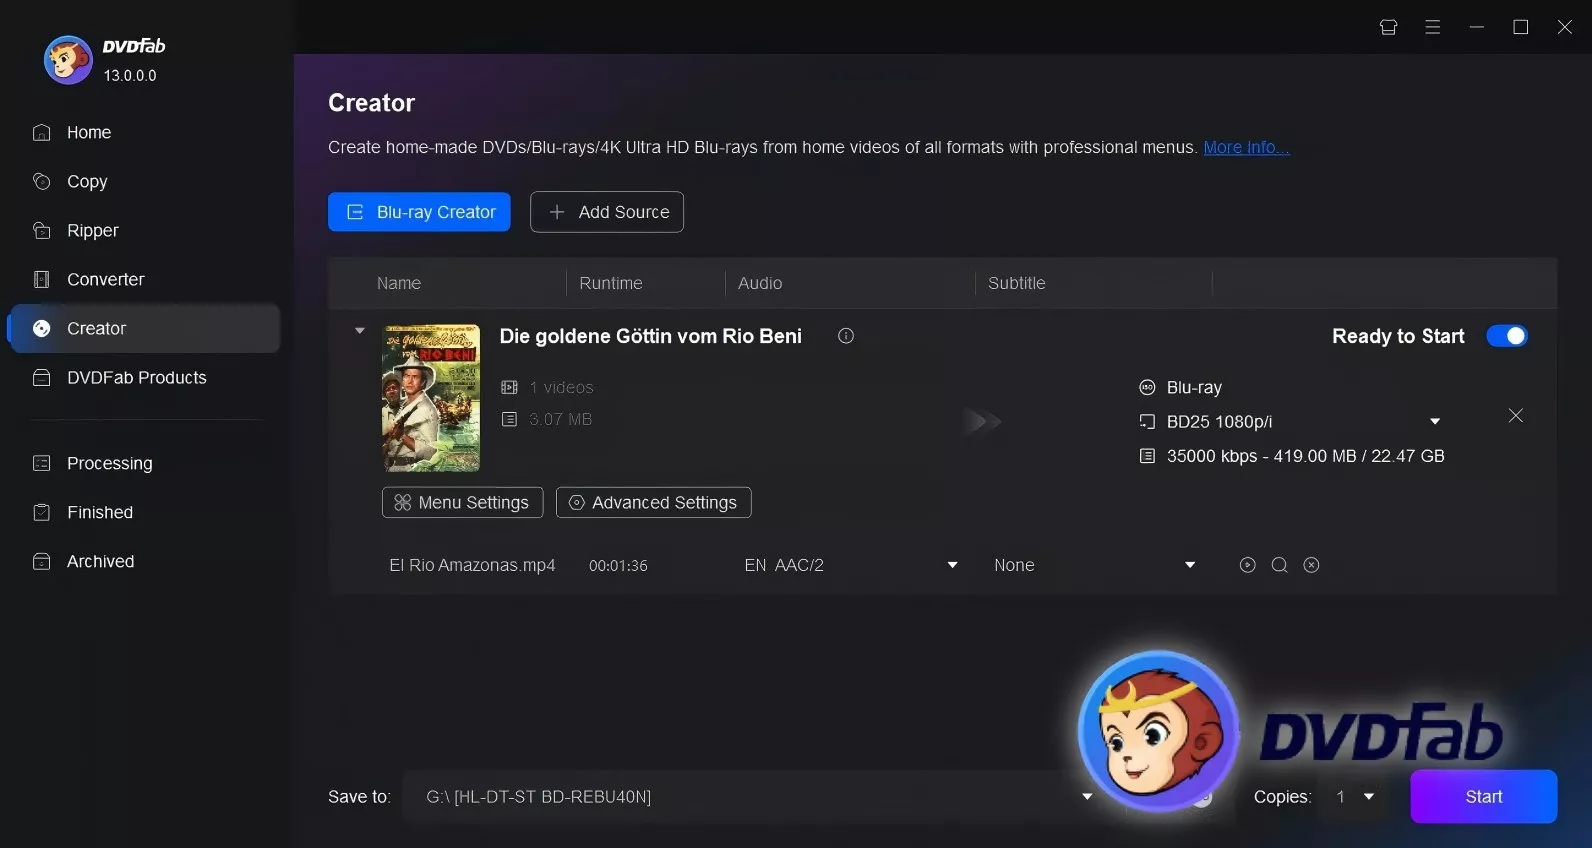This screenshot has width=1592, height=848.
Task: Click the 35000 kbps size info text
Action: point(1306,456)
